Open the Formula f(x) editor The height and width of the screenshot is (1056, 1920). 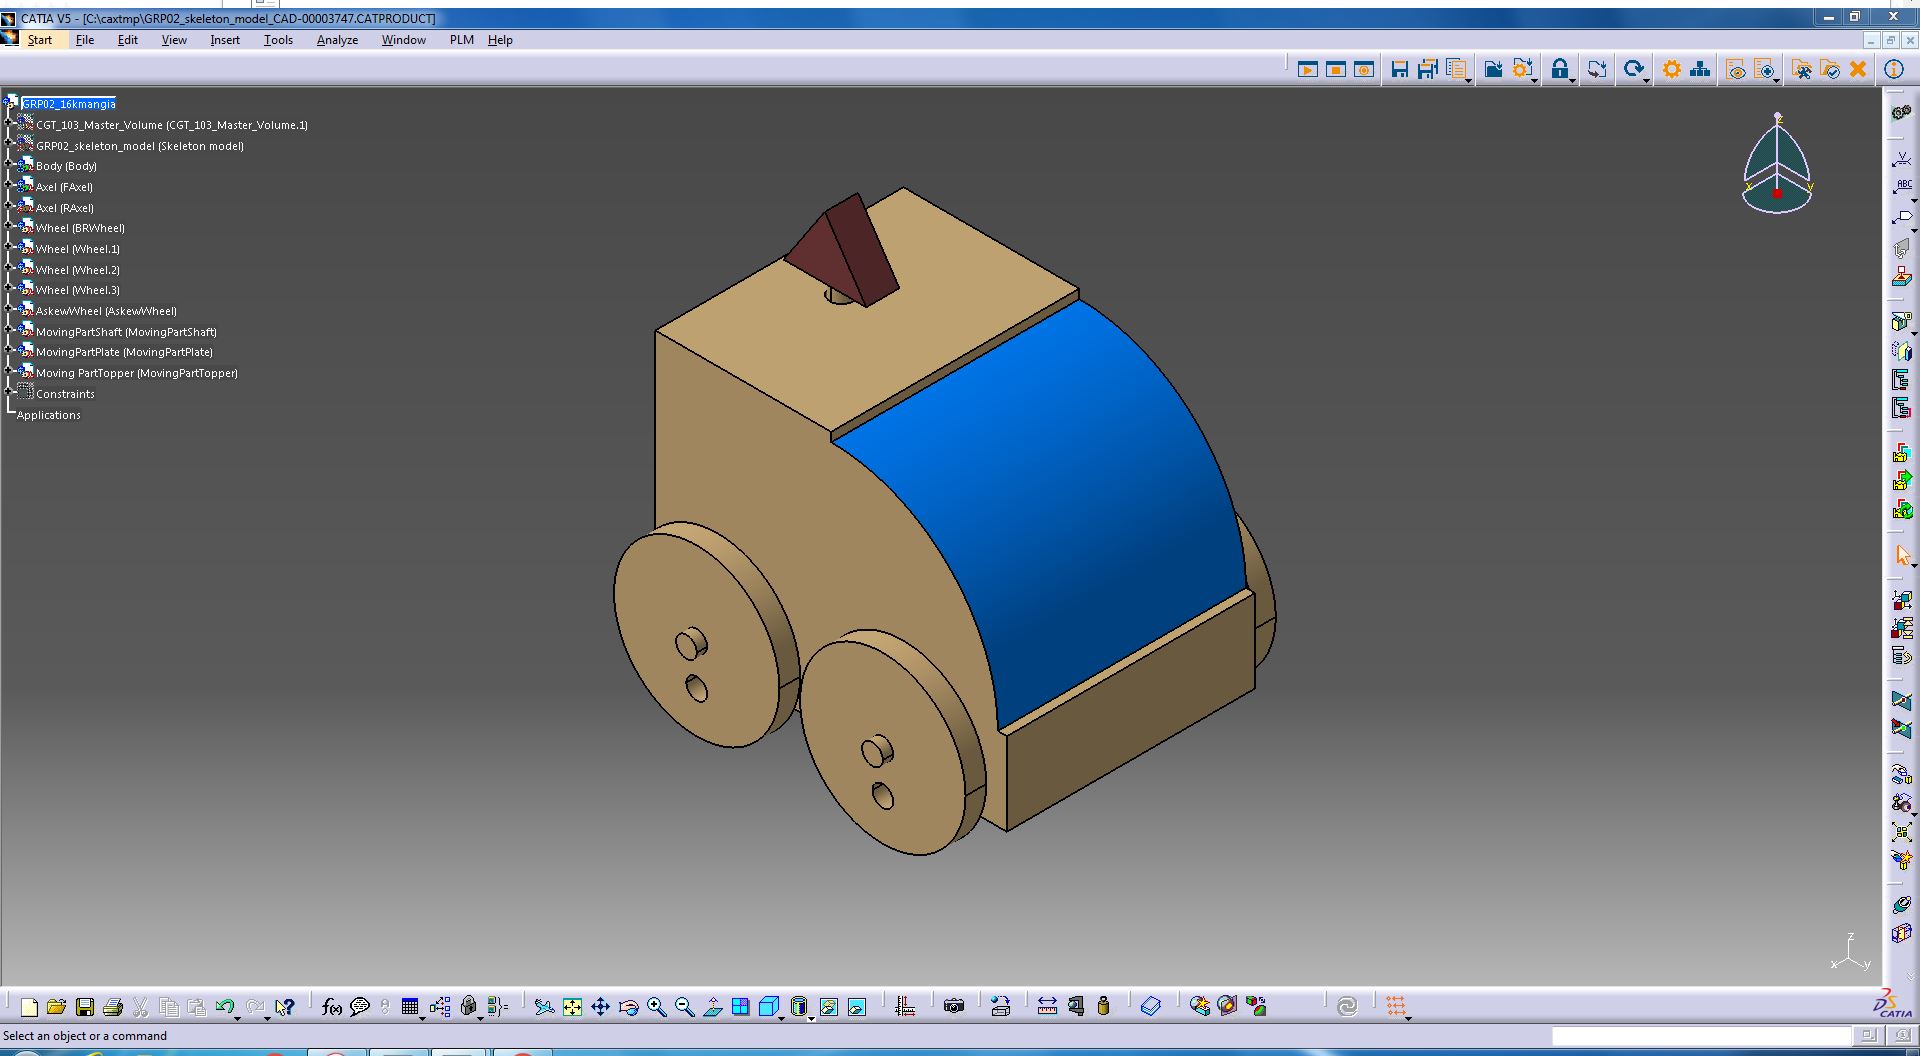[332, 1007]
